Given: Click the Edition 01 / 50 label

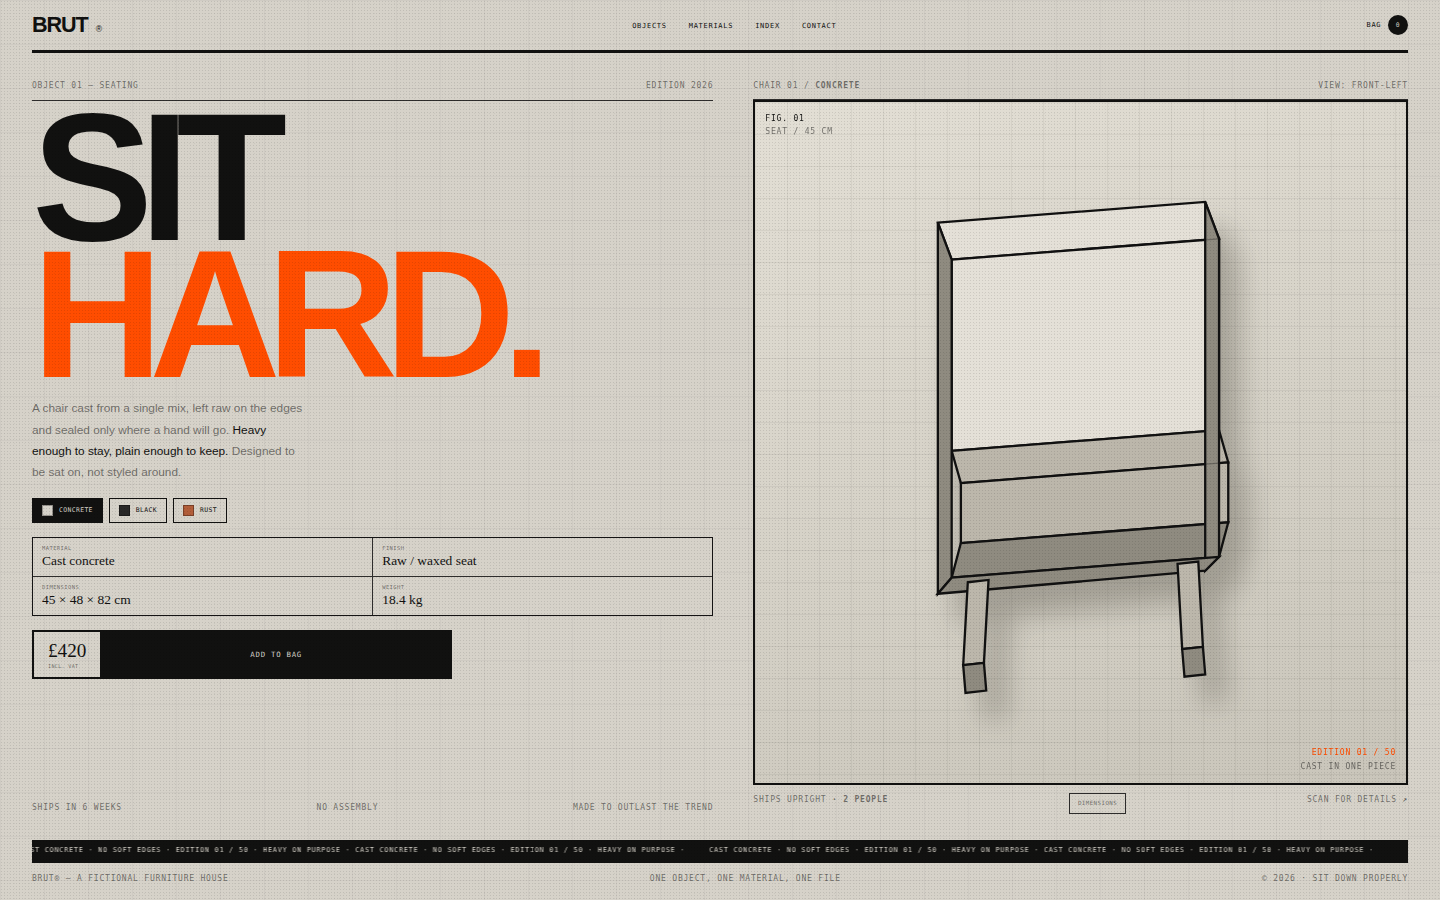Looking at the screenshot, I should (1353, 752).
